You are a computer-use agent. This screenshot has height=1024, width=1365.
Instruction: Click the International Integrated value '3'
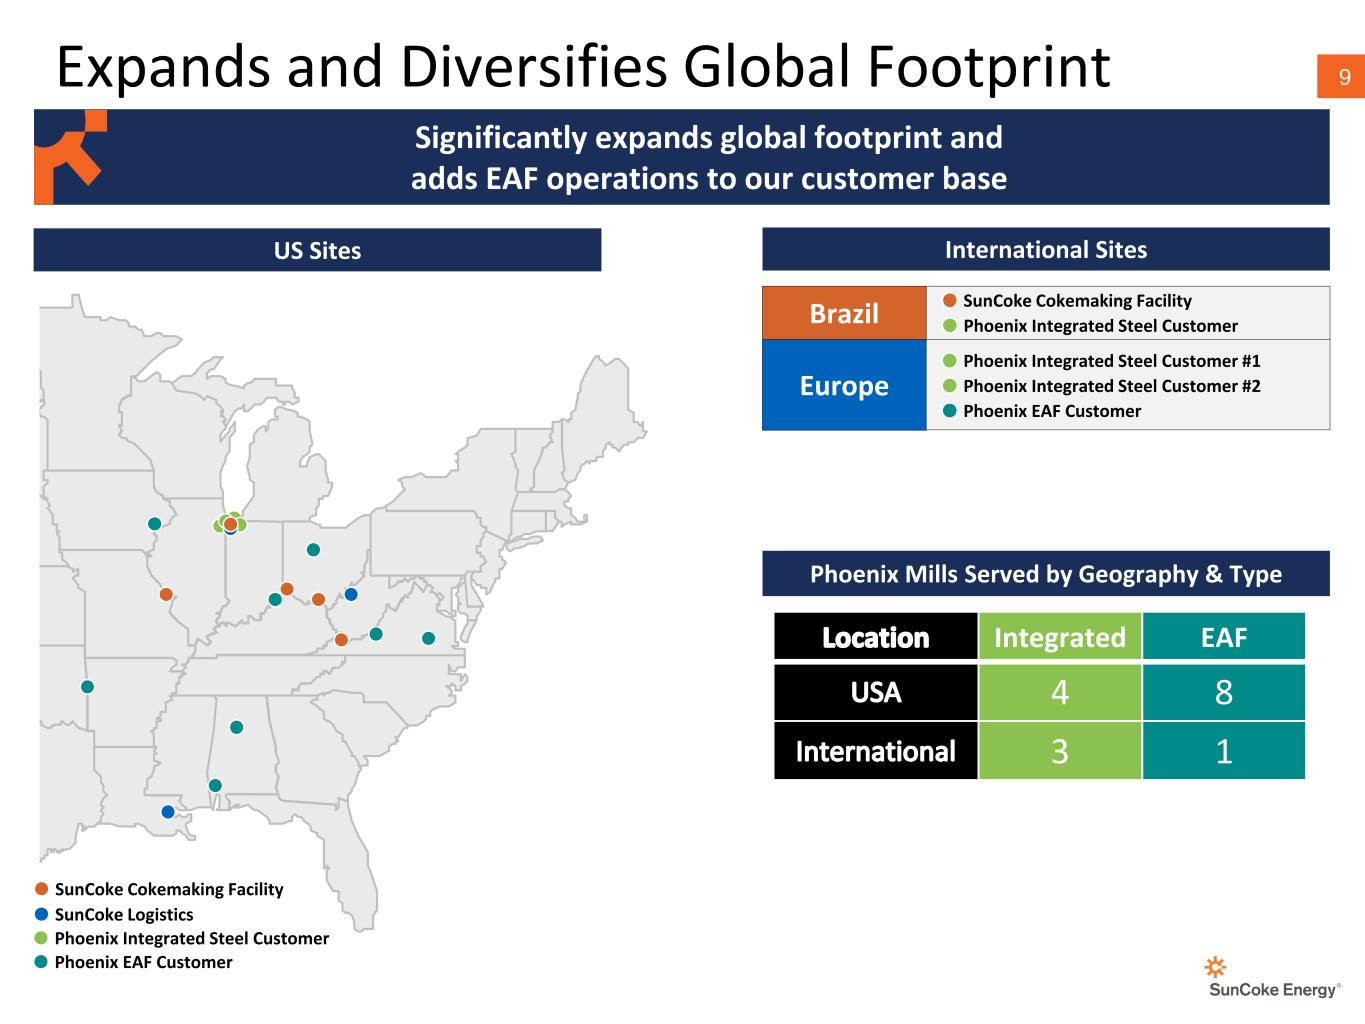pos(1060,751)
